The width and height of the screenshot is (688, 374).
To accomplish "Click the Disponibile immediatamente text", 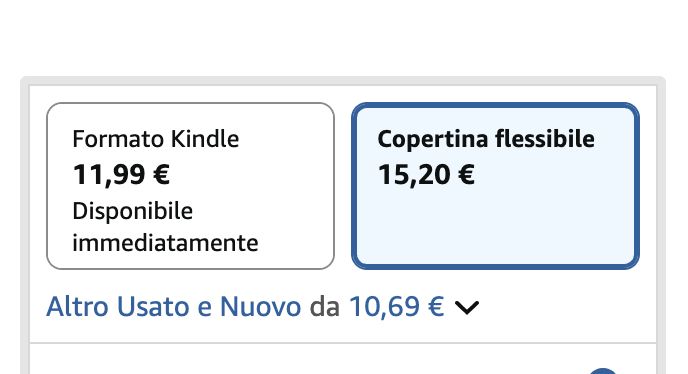I will point(165,227).
